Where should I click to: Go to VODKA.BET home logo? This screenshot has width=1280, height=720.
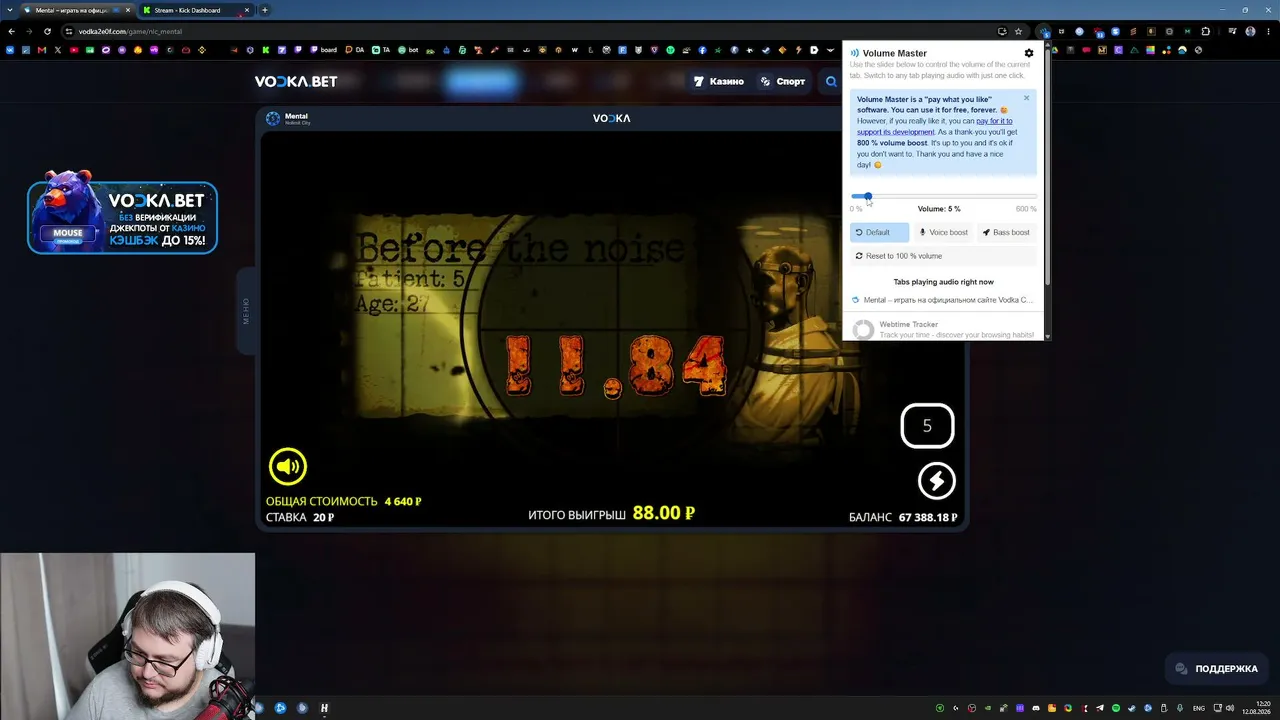[x=296, y=81]
